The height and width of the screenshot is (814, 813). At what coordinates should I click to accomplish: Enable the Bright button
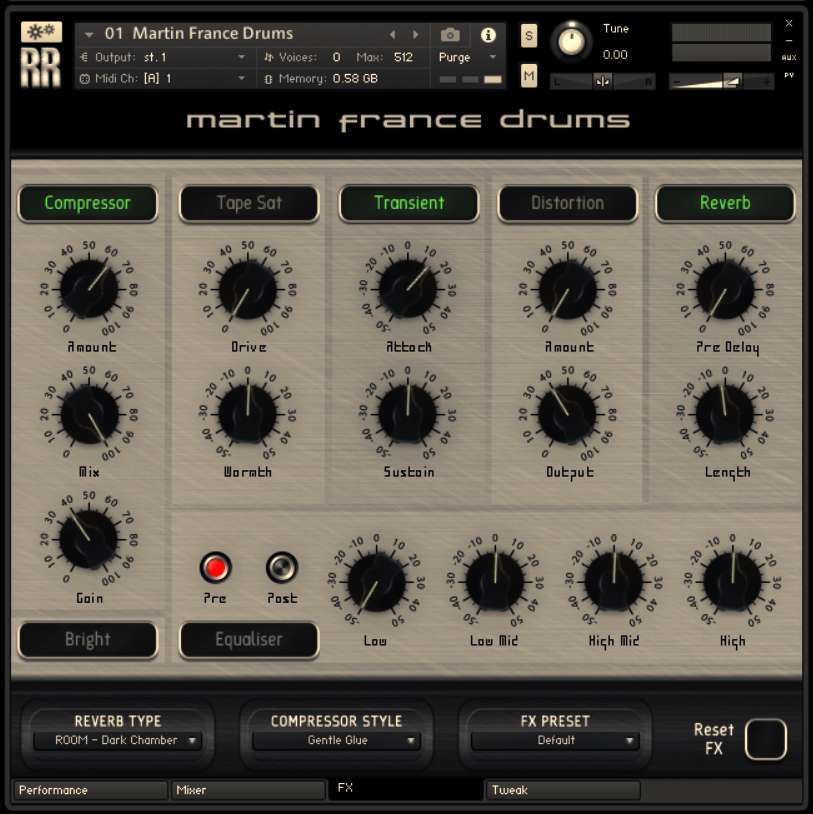coord(87,640)
